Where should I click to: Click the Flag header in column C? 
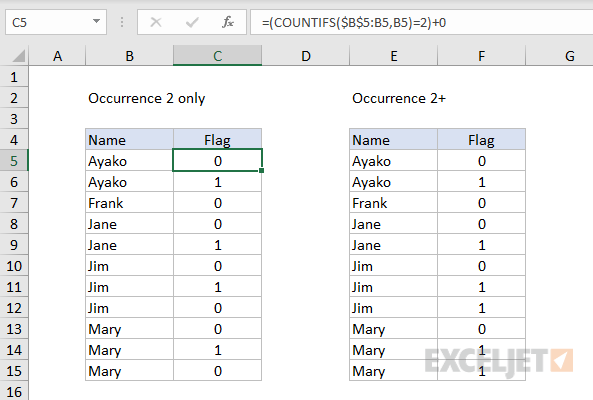tap(217, 140)
